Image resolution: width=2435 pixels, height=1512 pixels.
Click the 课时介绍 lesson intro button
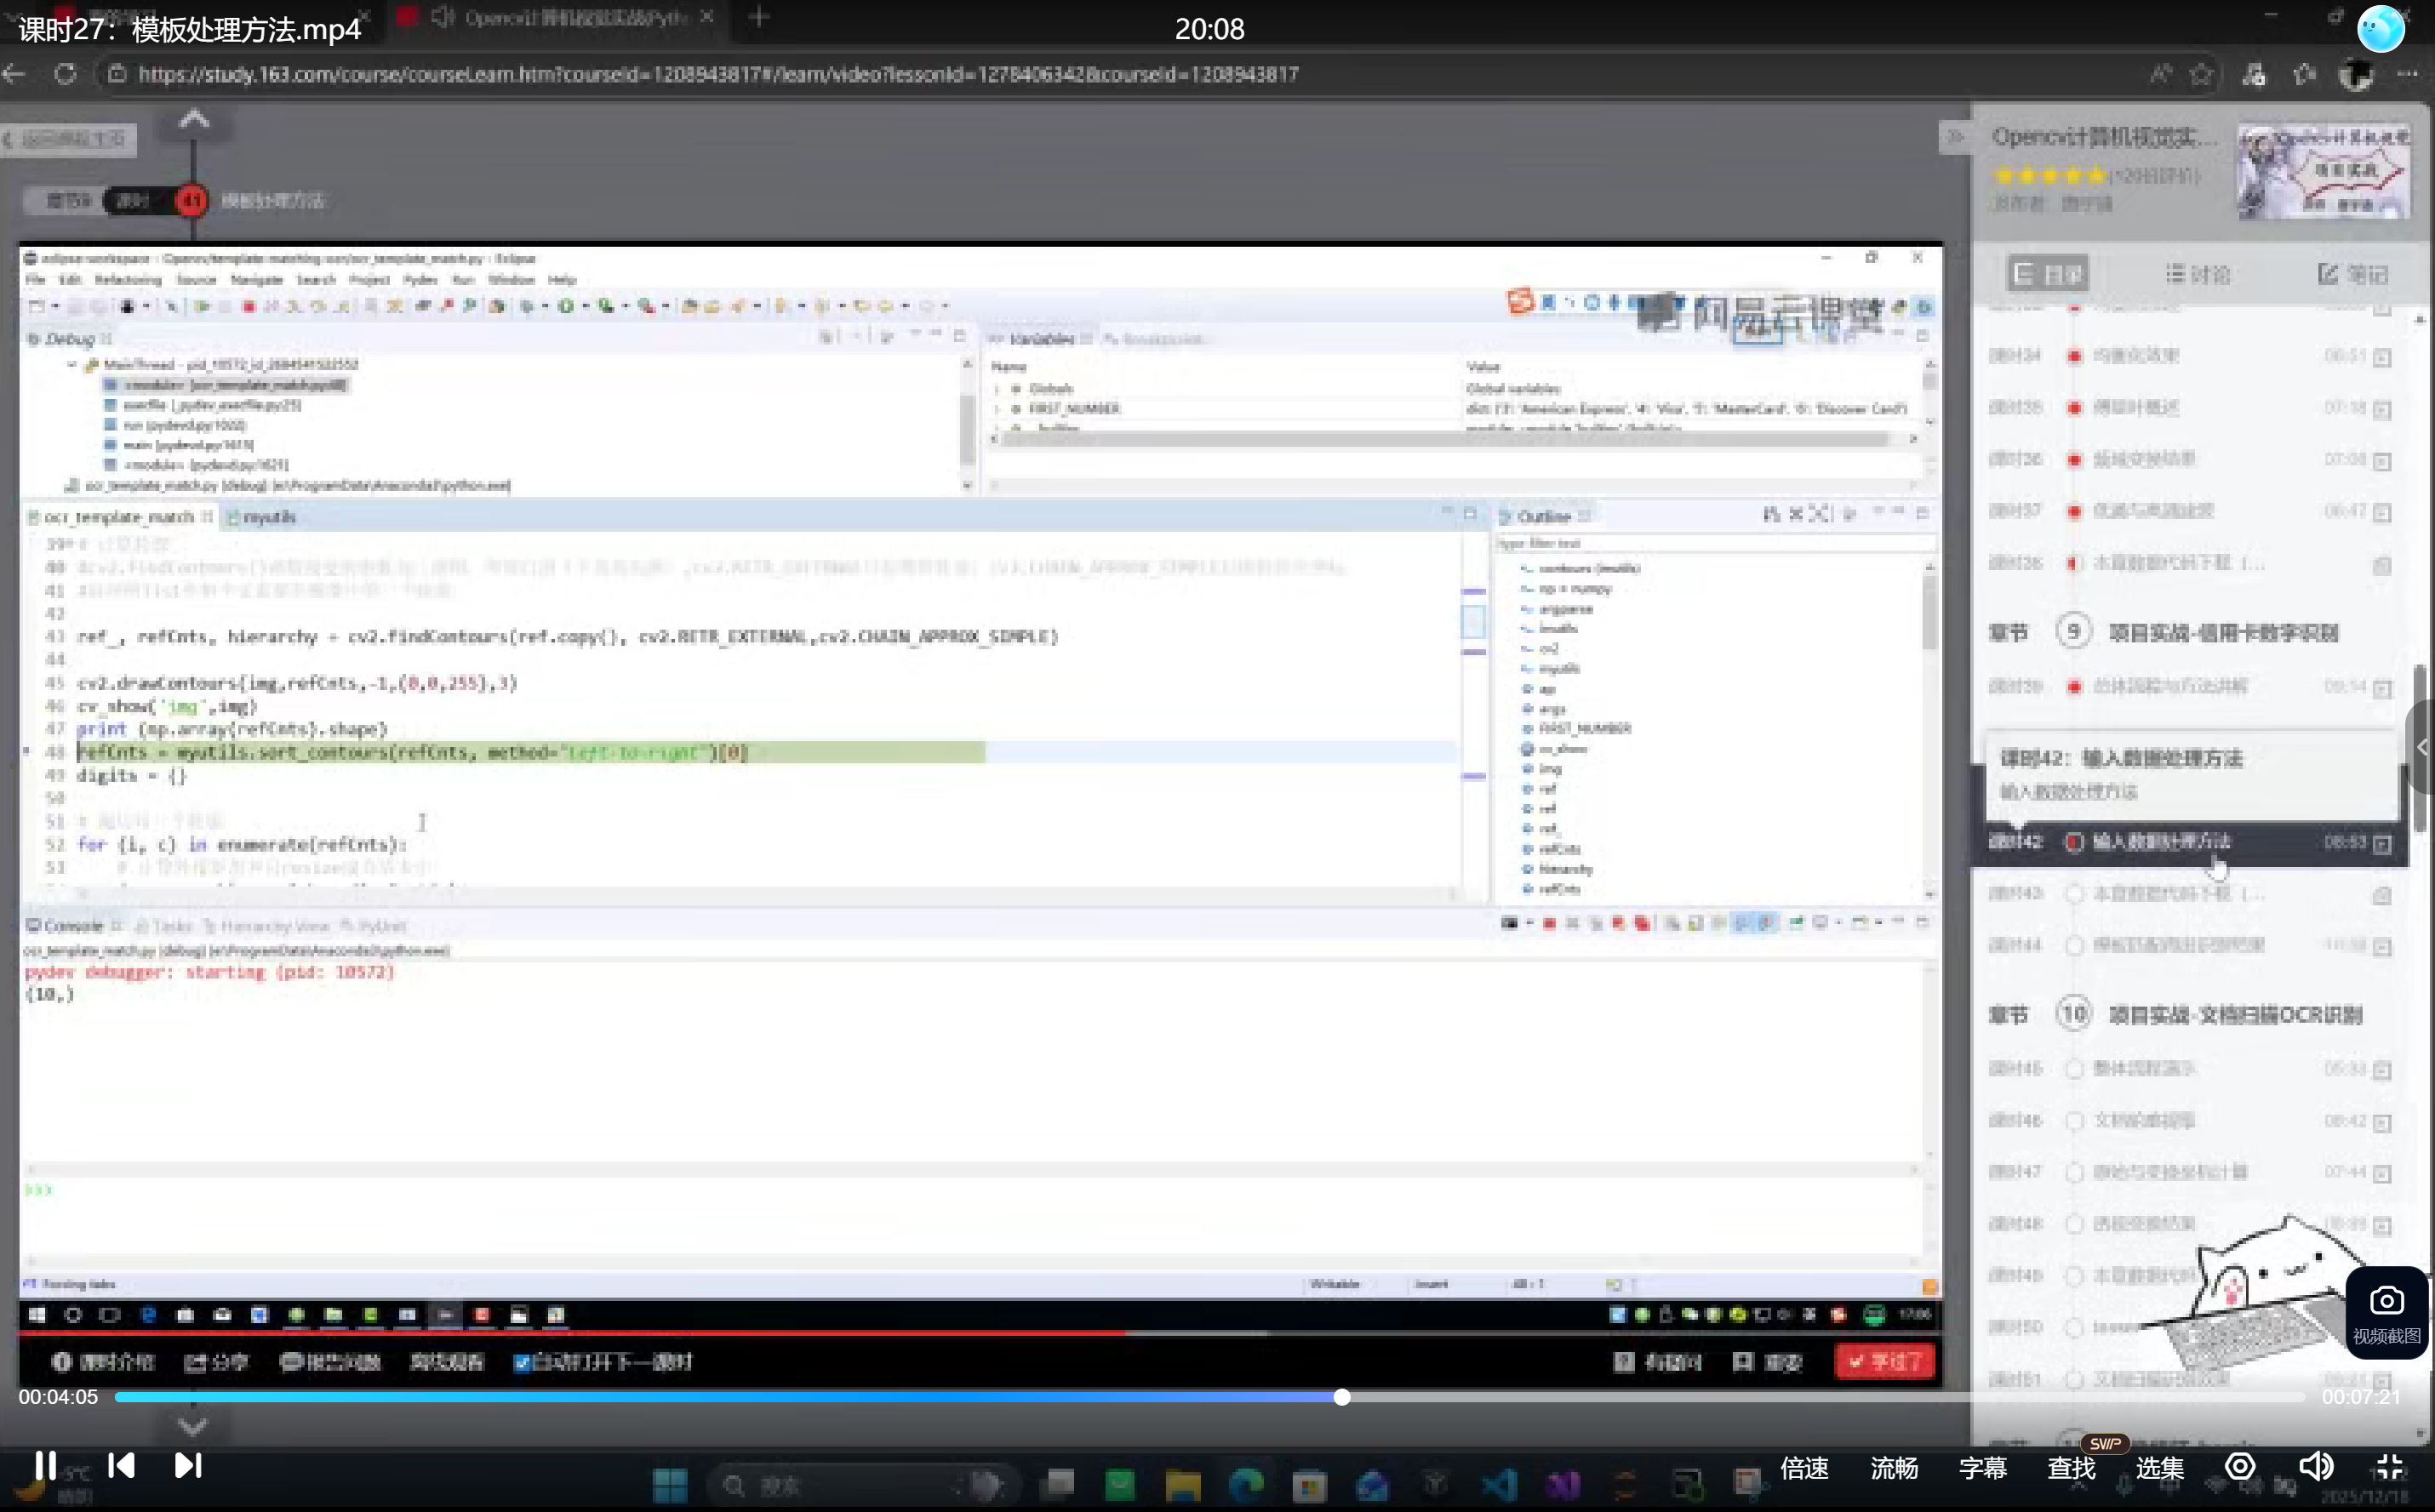coord(103,1362)
